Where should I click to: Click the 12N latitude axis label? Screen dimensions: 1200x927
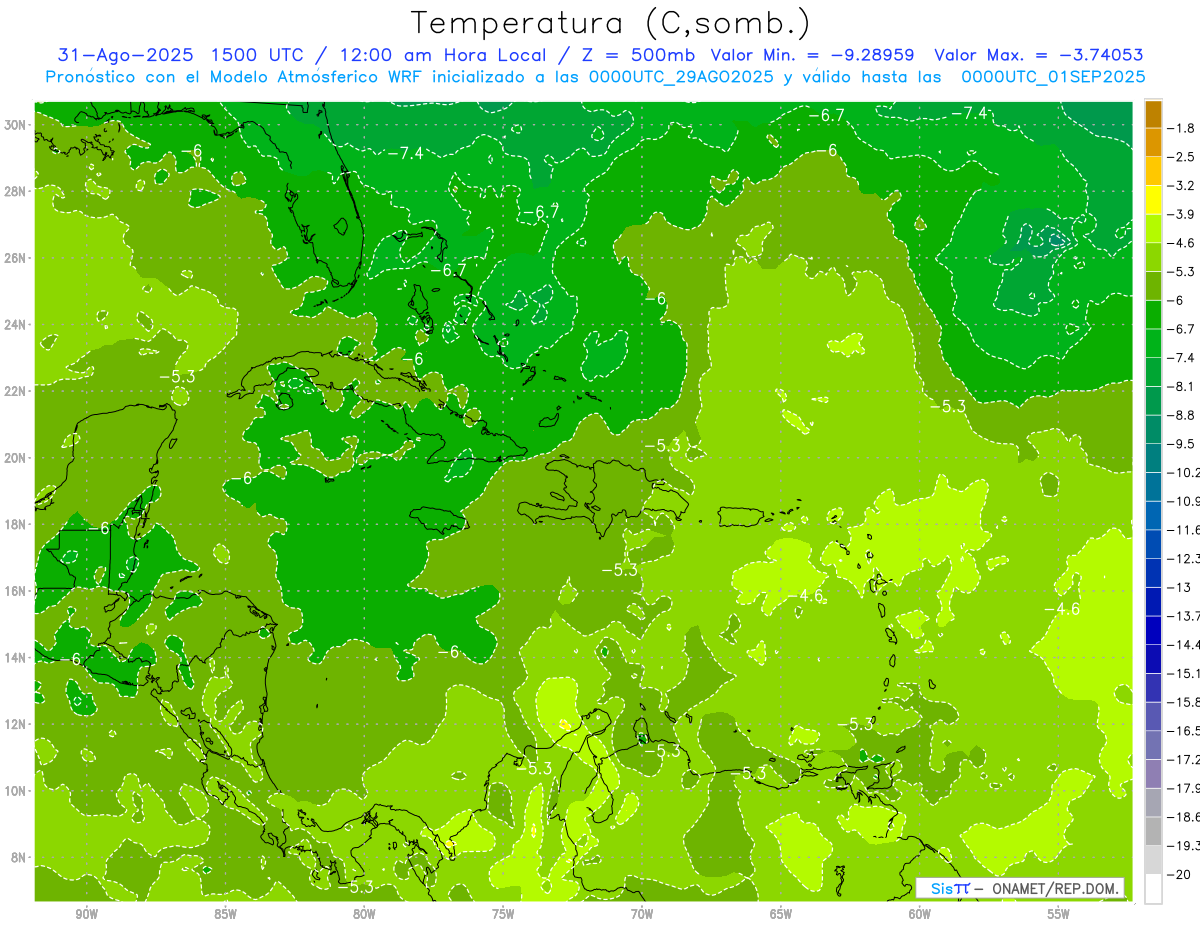click(15, 724)
